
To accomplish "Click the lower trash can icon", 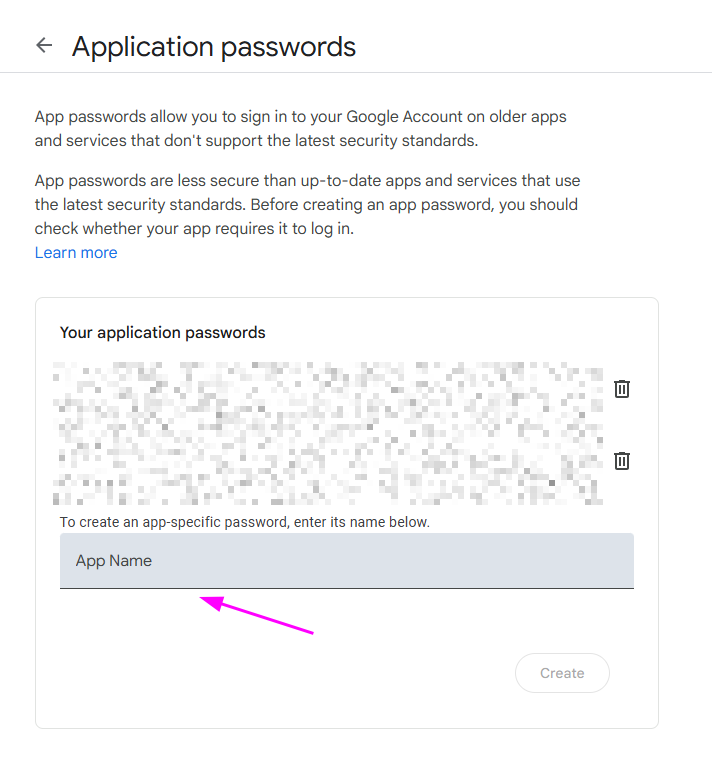I will 621,460.
